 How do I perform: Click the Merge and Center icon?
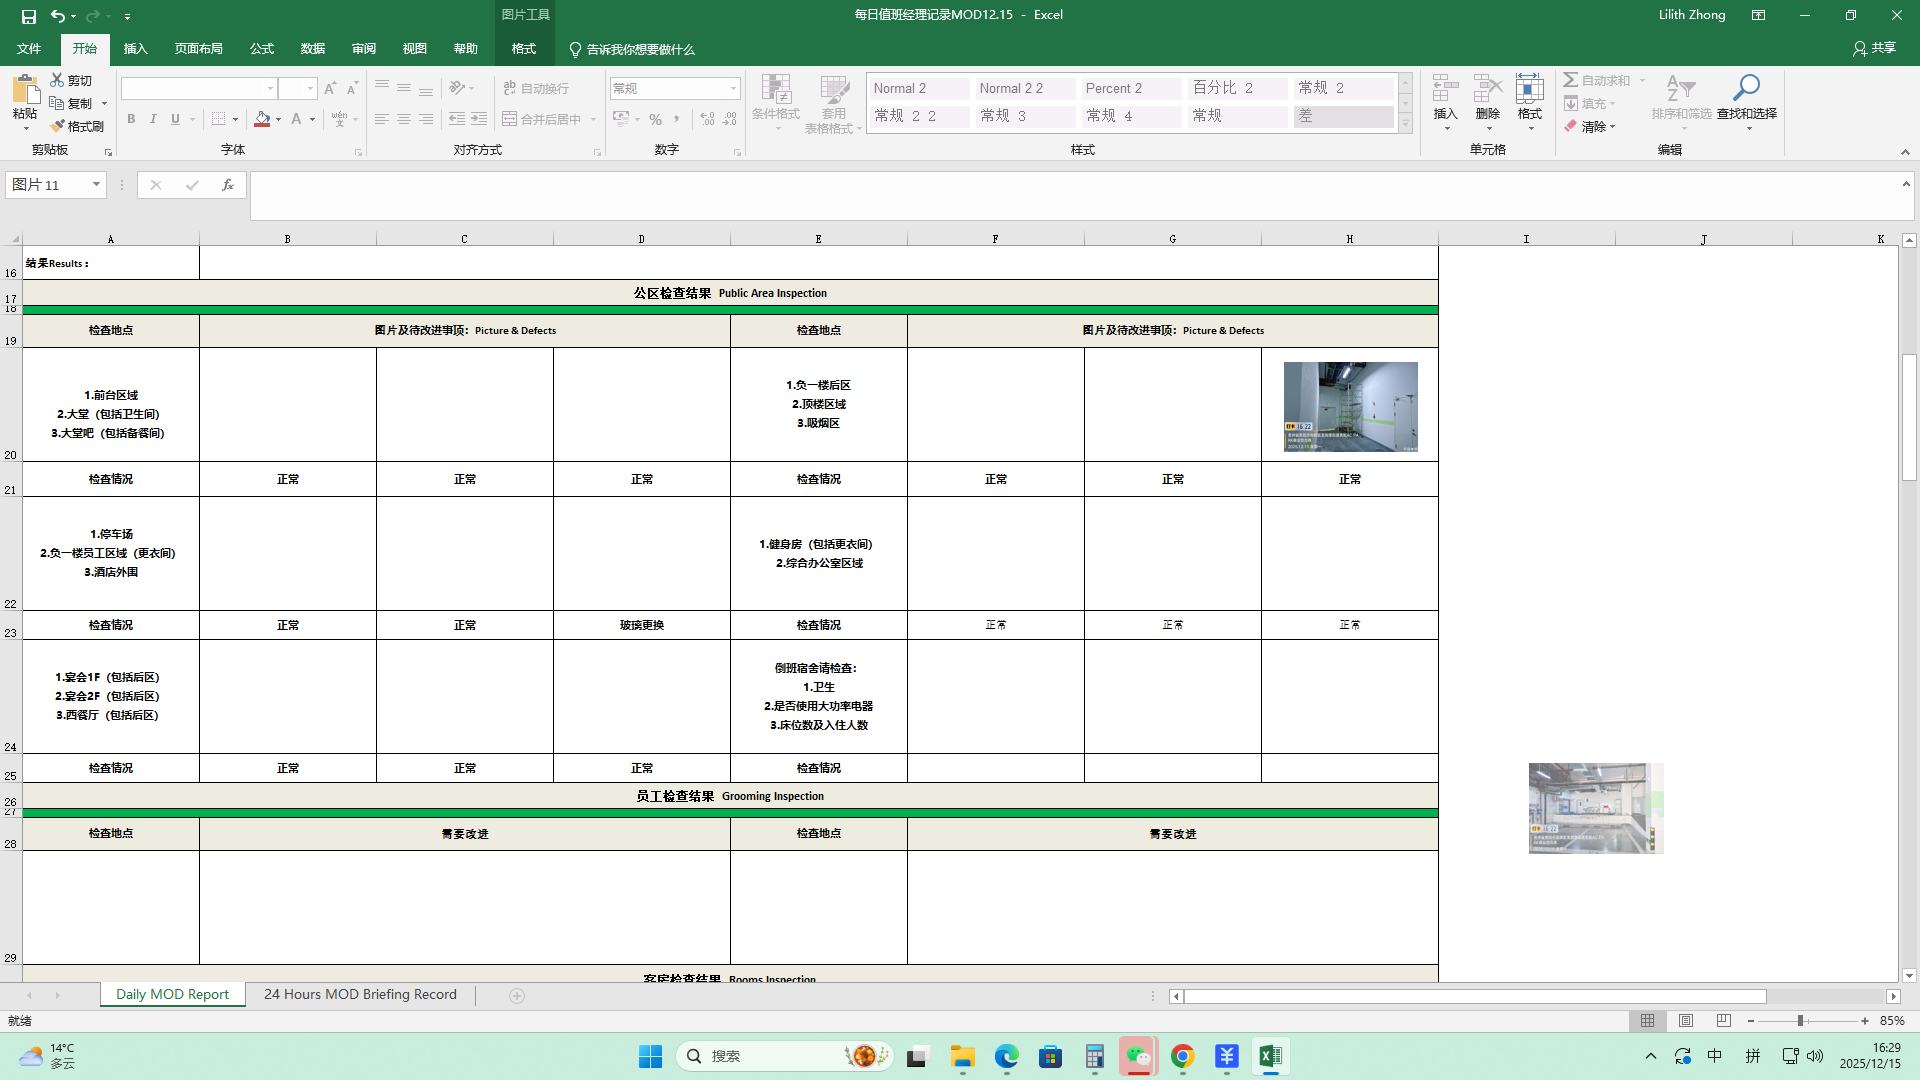pyautogui.click(x=510, y=119)
